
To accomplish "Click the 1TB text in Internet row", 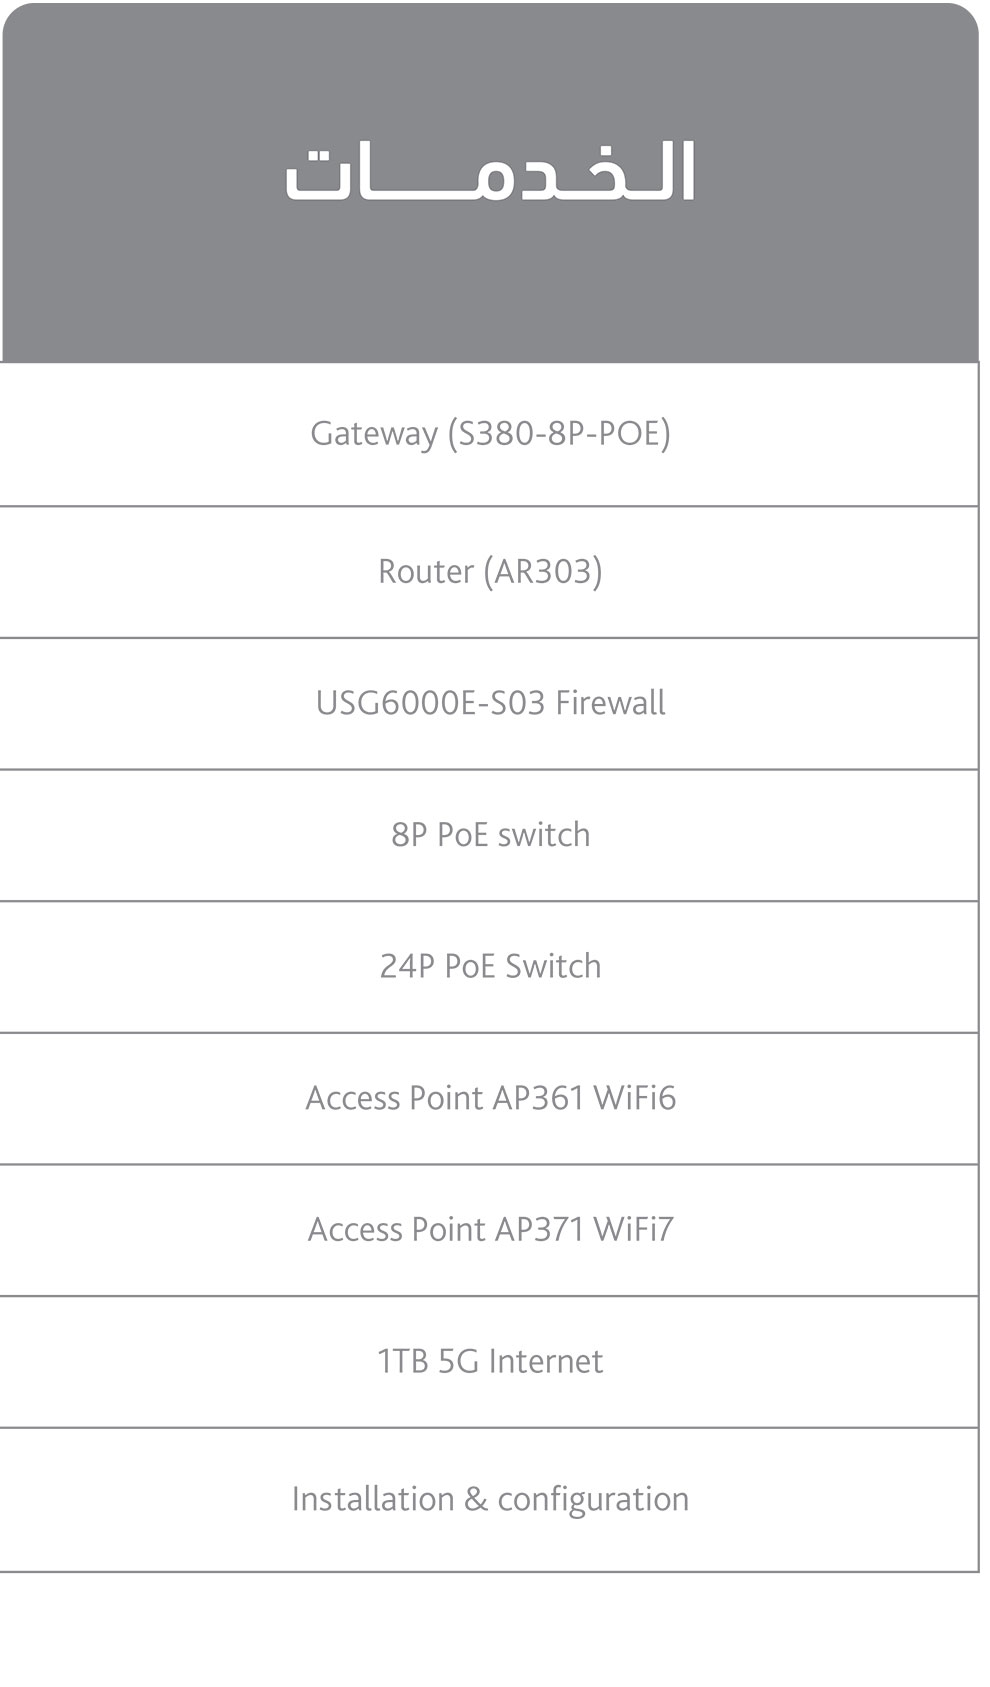I will click(x=403, y=1362).
